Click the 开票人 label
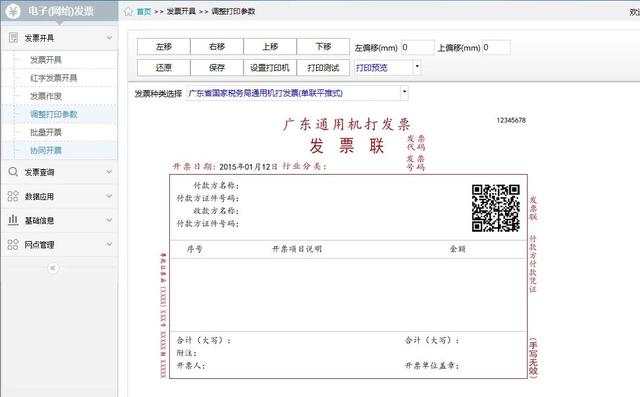 tap(191, 366)
